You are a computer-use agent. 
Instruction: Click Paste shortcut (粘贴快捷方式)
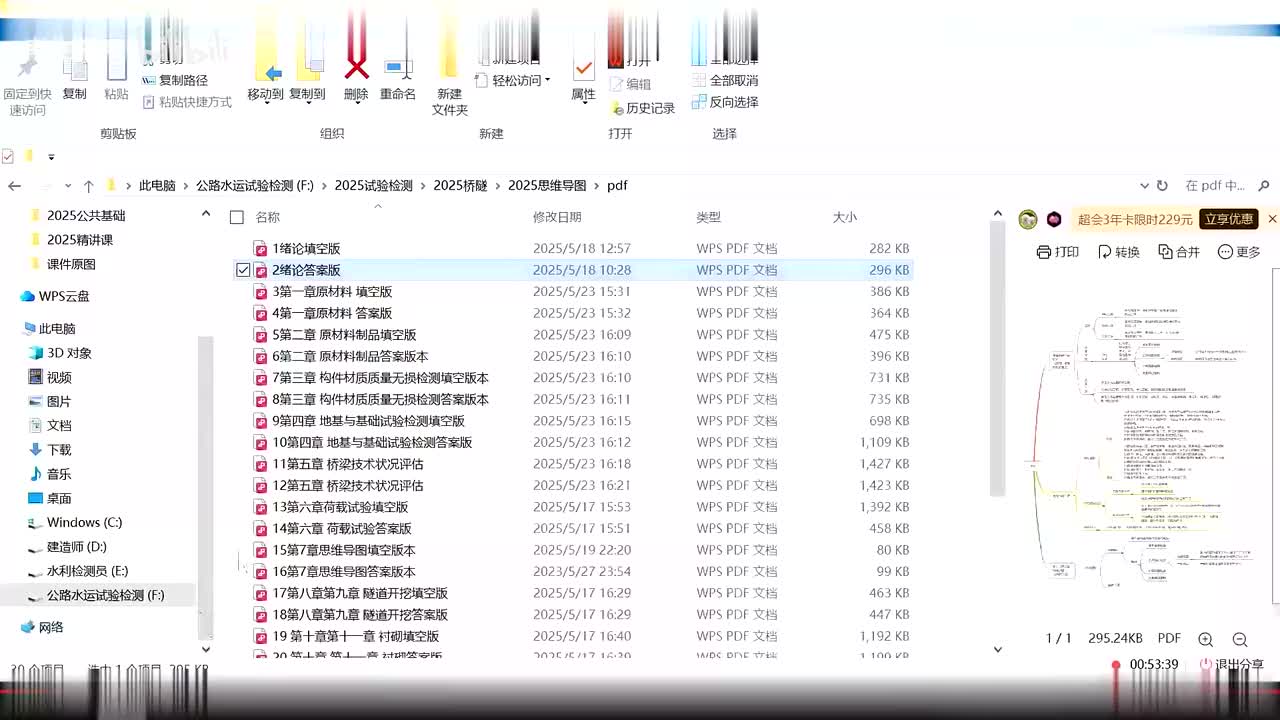coord(187,102)
